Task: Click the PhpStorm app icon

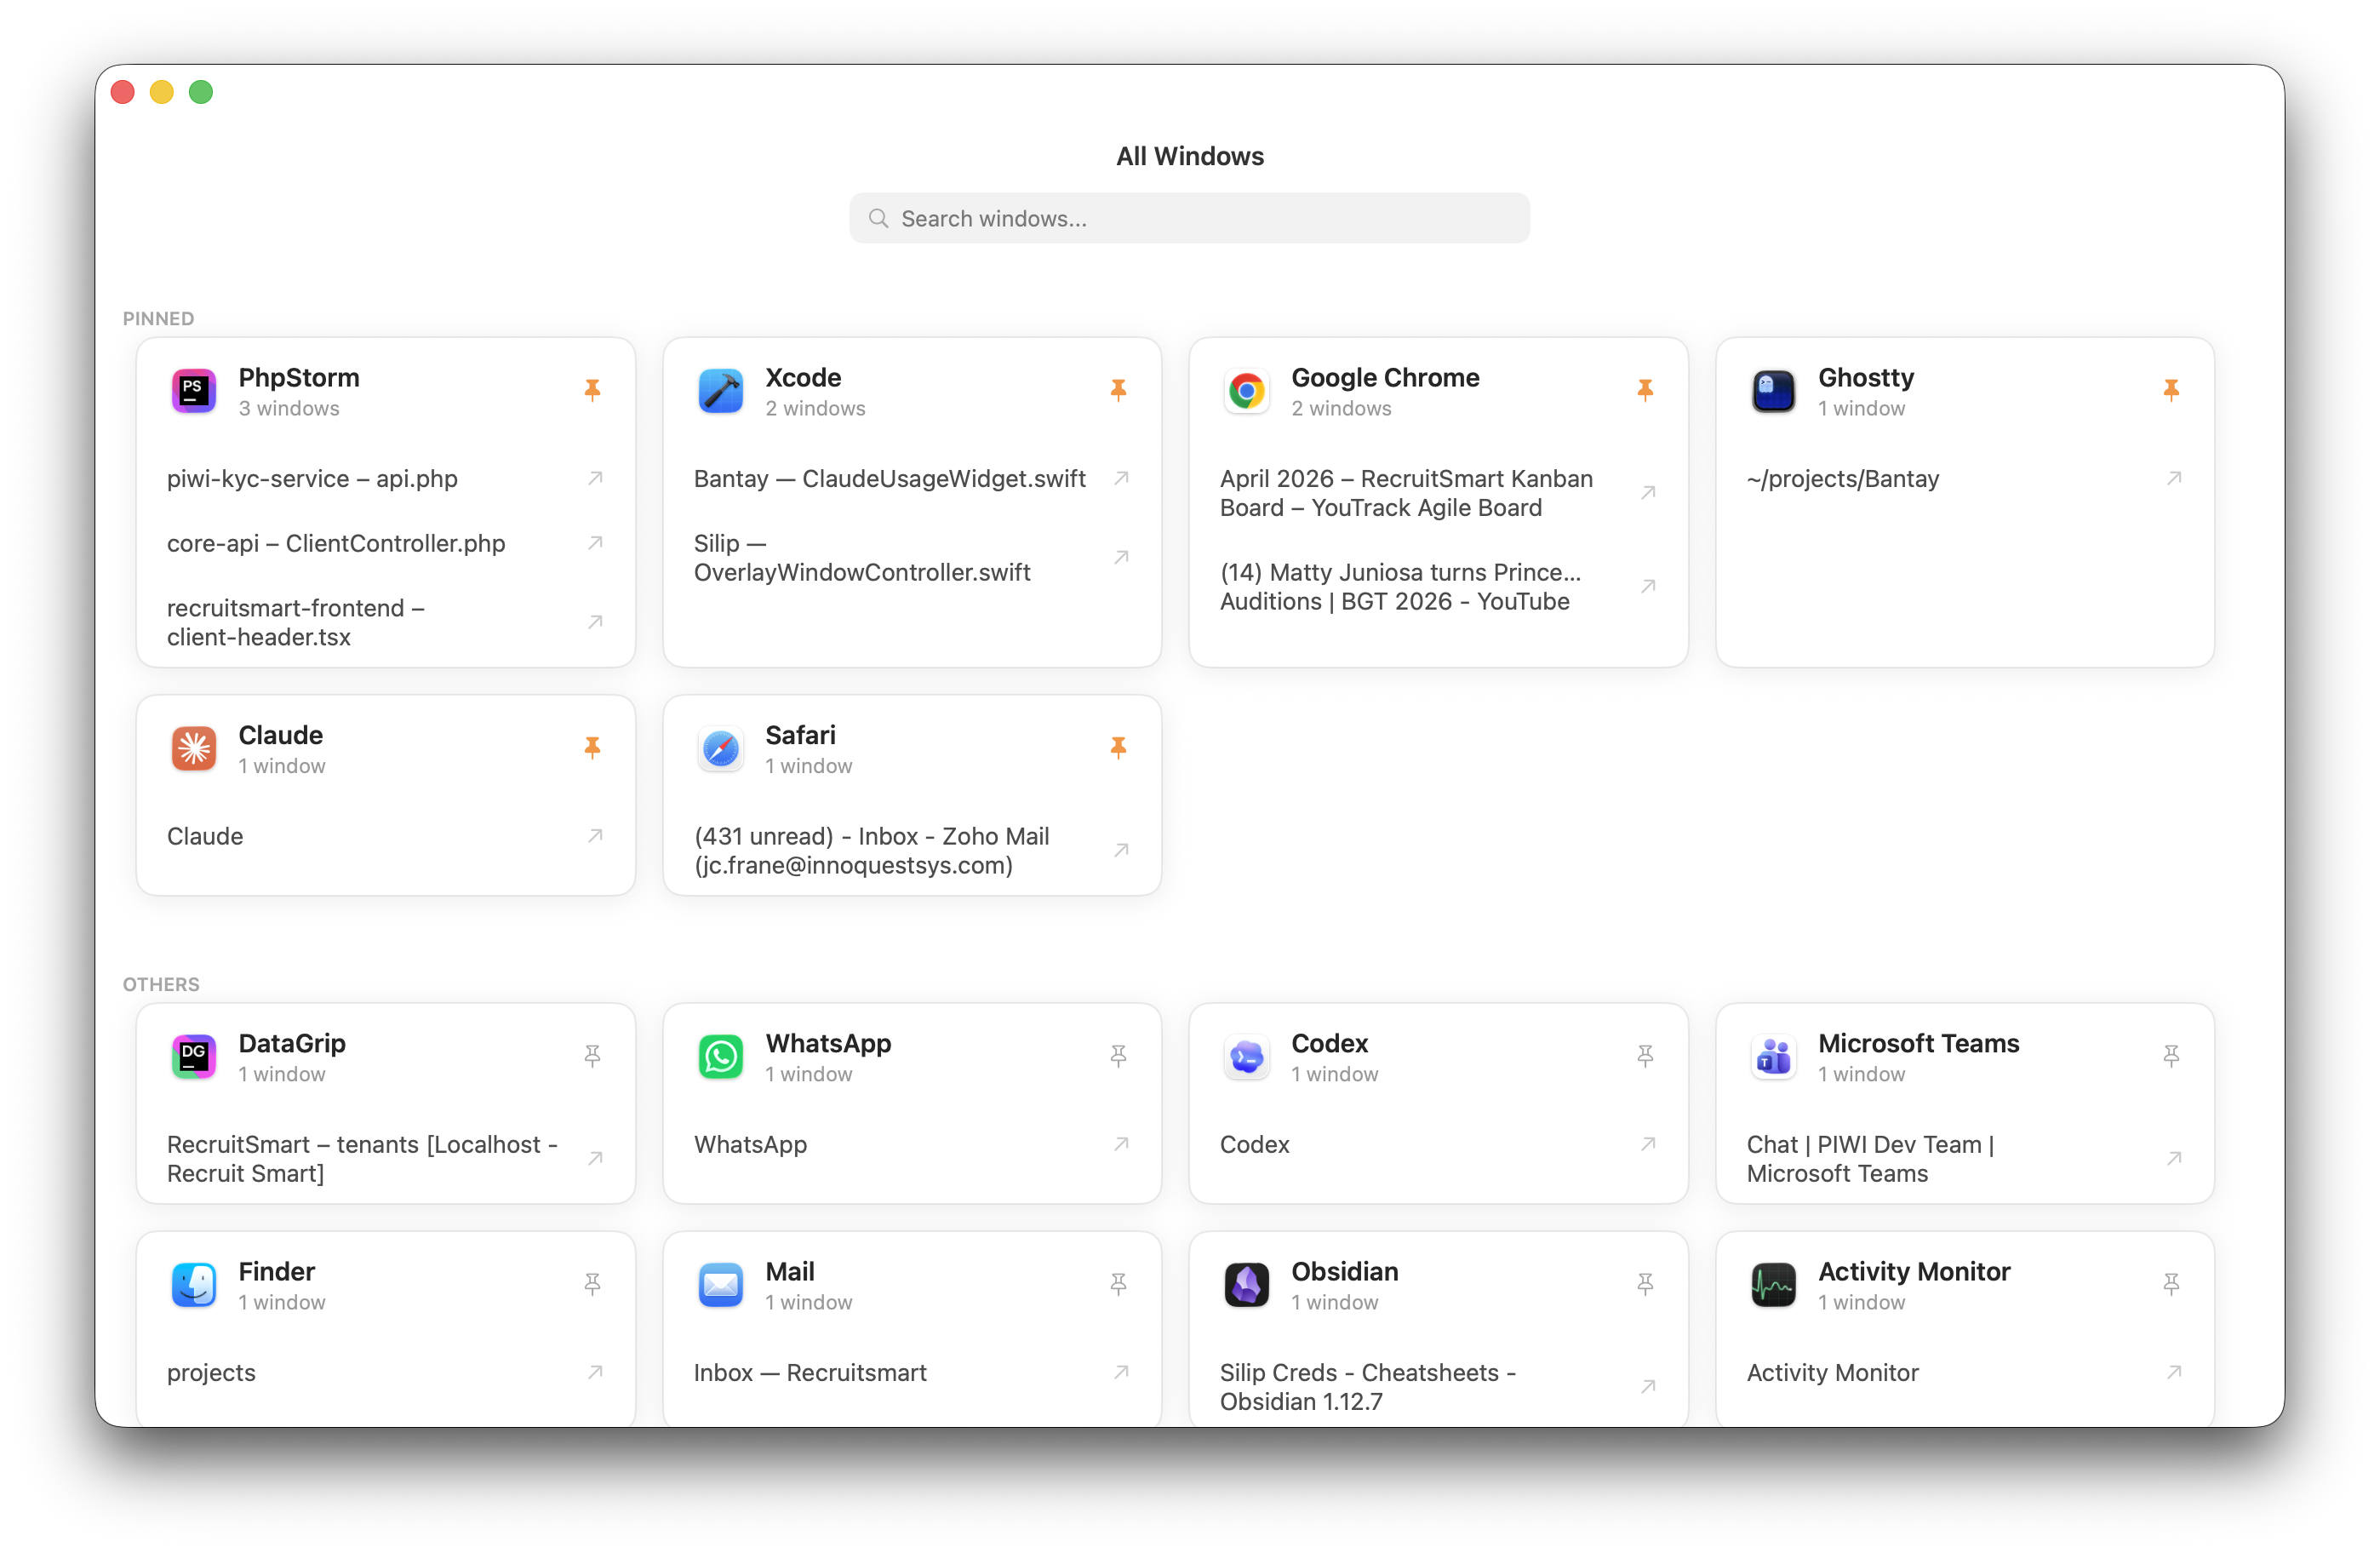Action: (194, 391)
